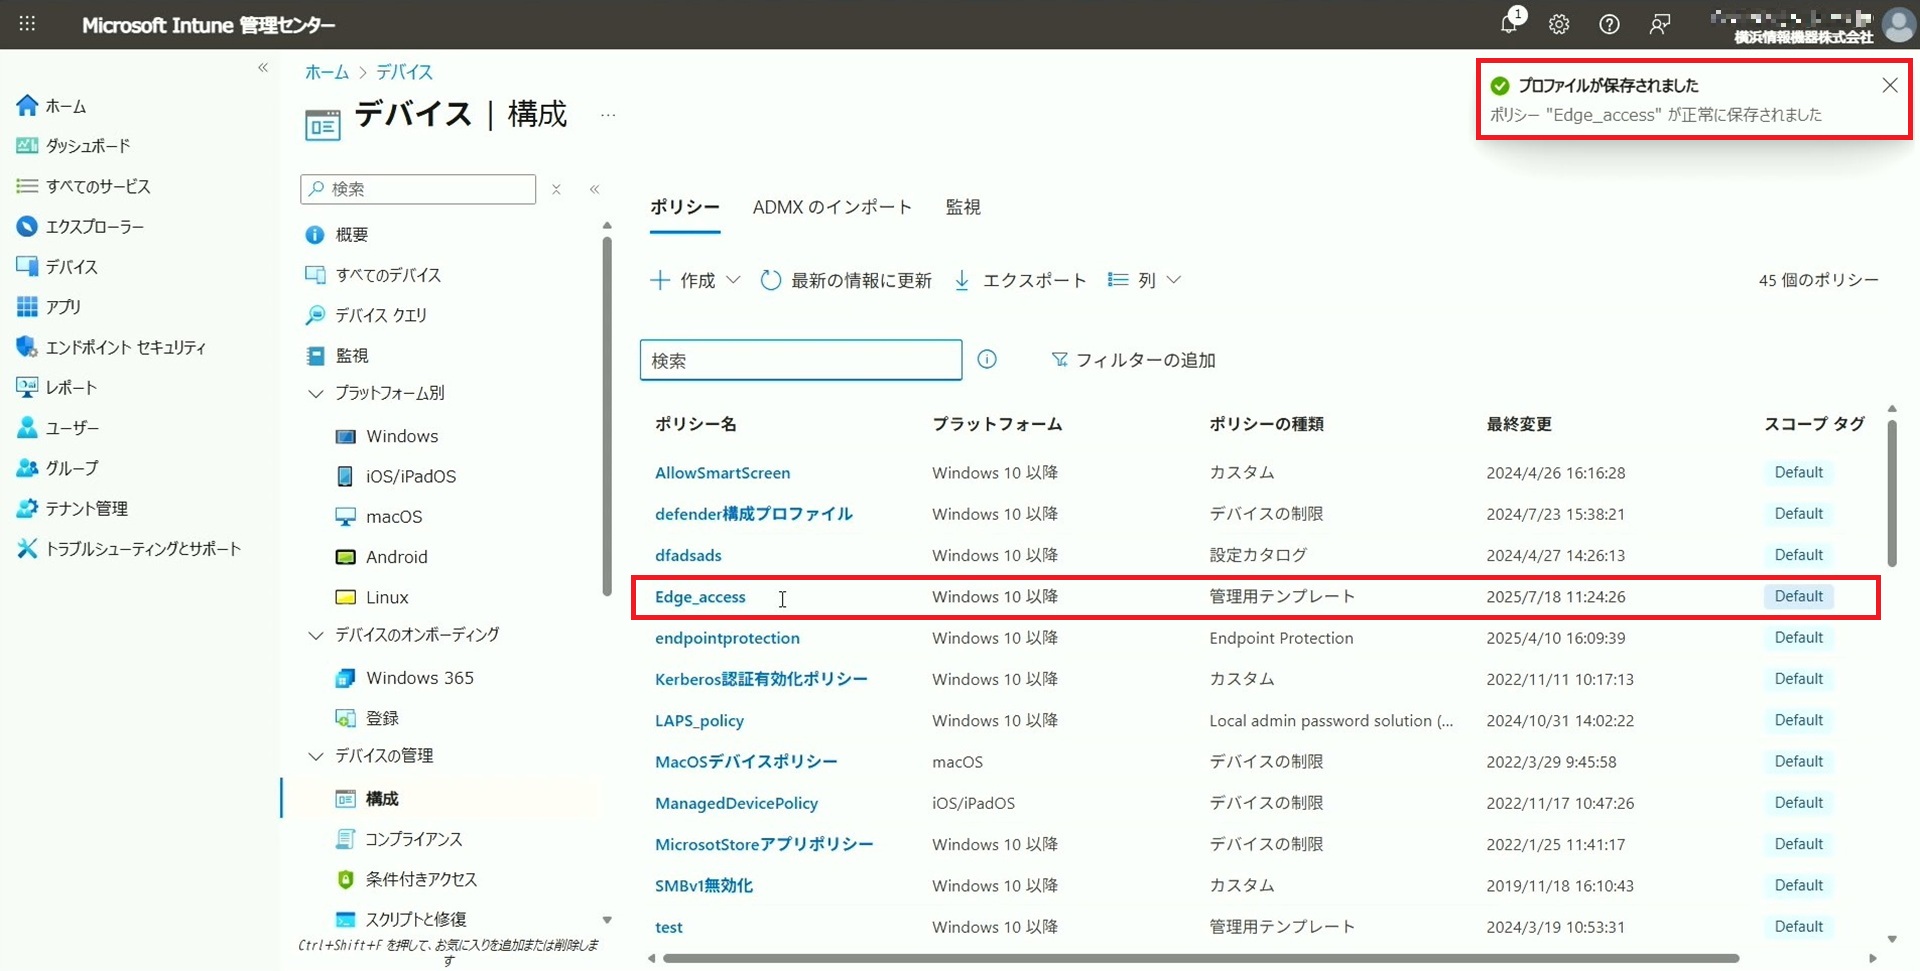
Task: Open the app launcher grid icon
Action: 27,24
